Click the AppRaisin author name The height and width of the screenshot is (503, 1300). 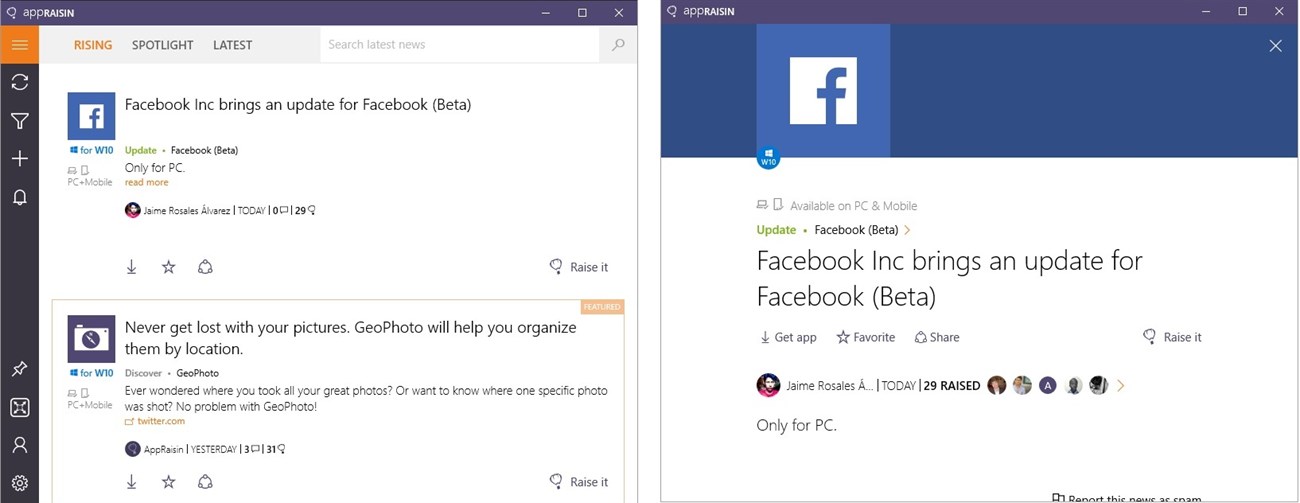click(166, 449)
